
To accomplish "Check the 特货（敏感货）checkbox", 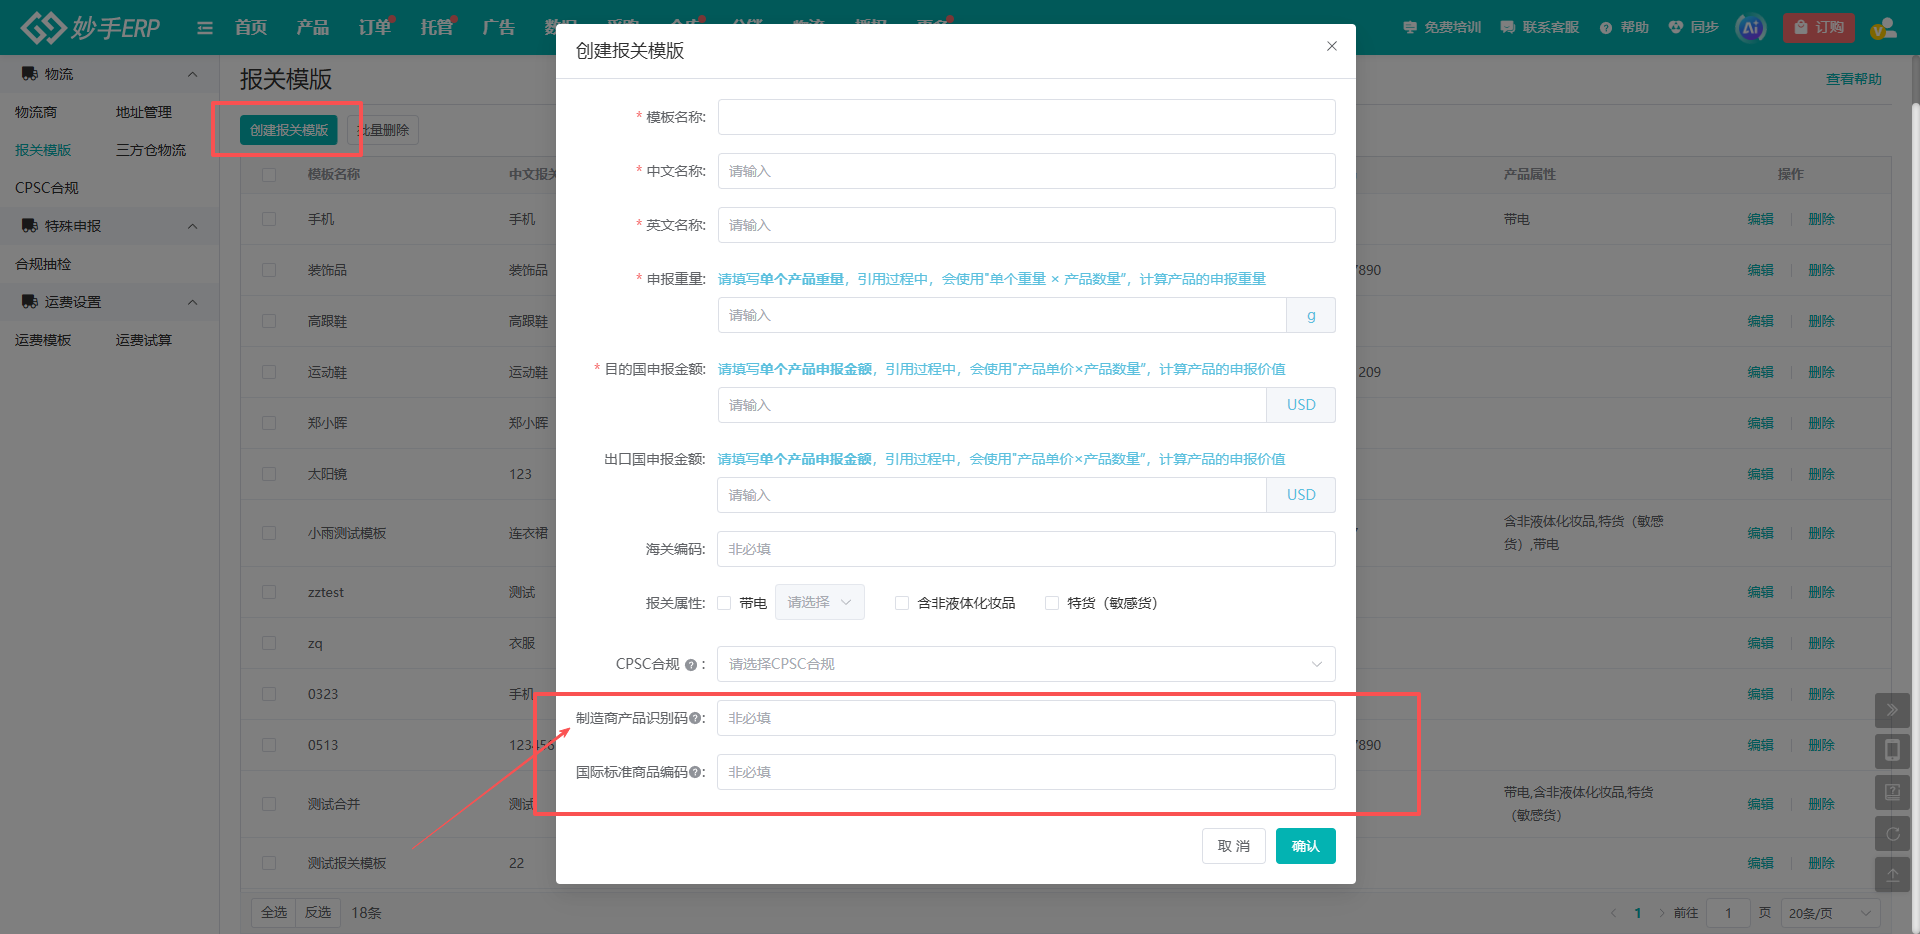I will click(x=1052, y=603).
